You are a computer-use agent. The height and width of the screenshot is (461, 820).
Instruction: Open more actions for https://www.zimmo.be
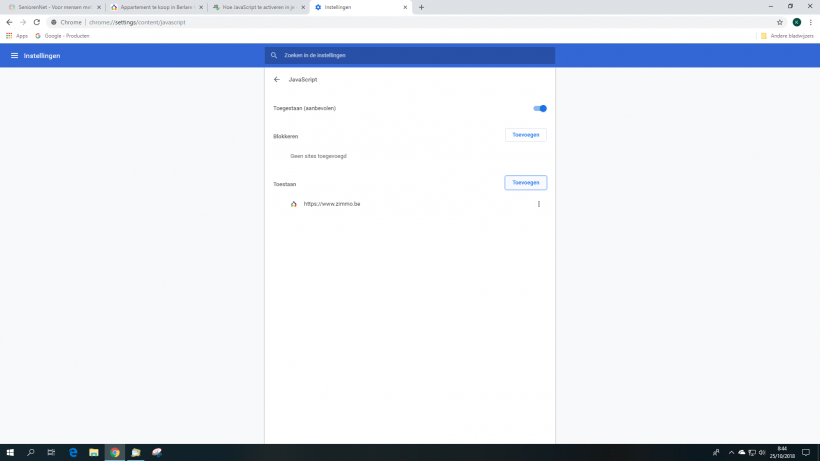(x=539, y=204)
